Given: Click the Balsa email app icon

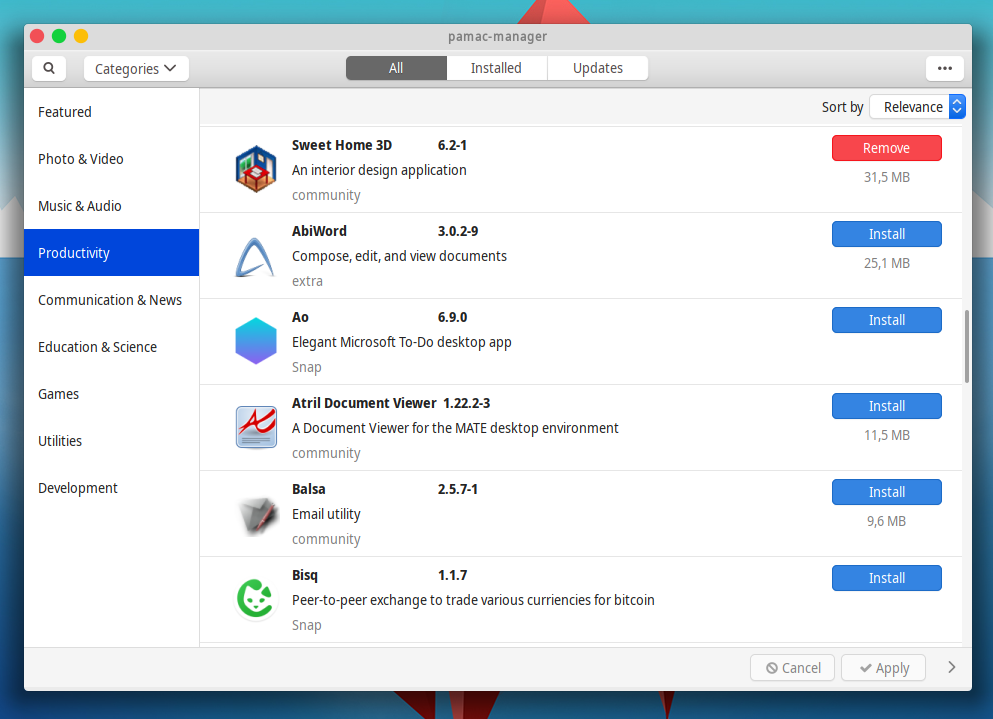Looking at the screenshot, I should pyautogui.click(x=257, y=514).
